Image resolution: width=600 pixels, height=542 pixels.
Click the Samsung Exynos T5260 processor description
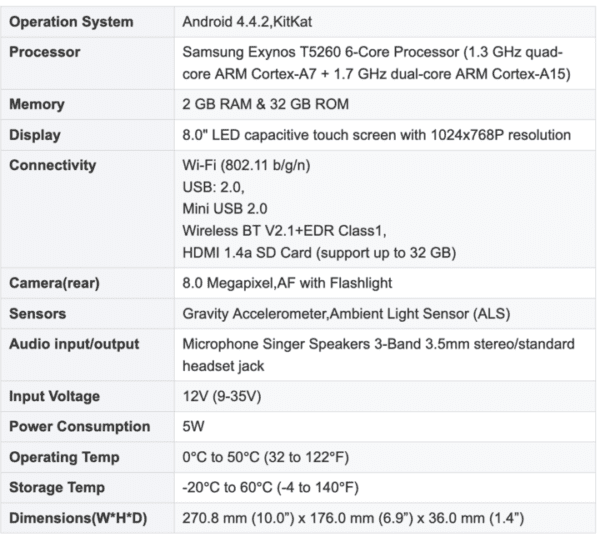(371, 61)
